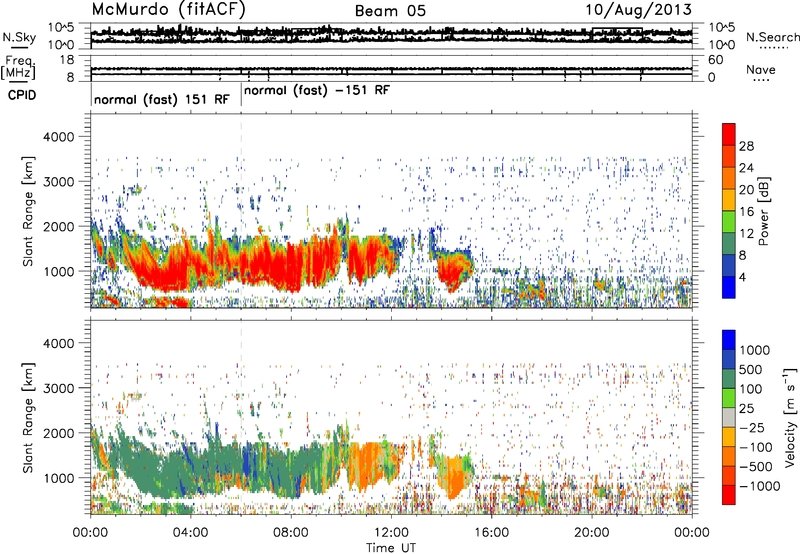Click the Slant Range label of power panel
800x554 pixels.
coord(28,211)
